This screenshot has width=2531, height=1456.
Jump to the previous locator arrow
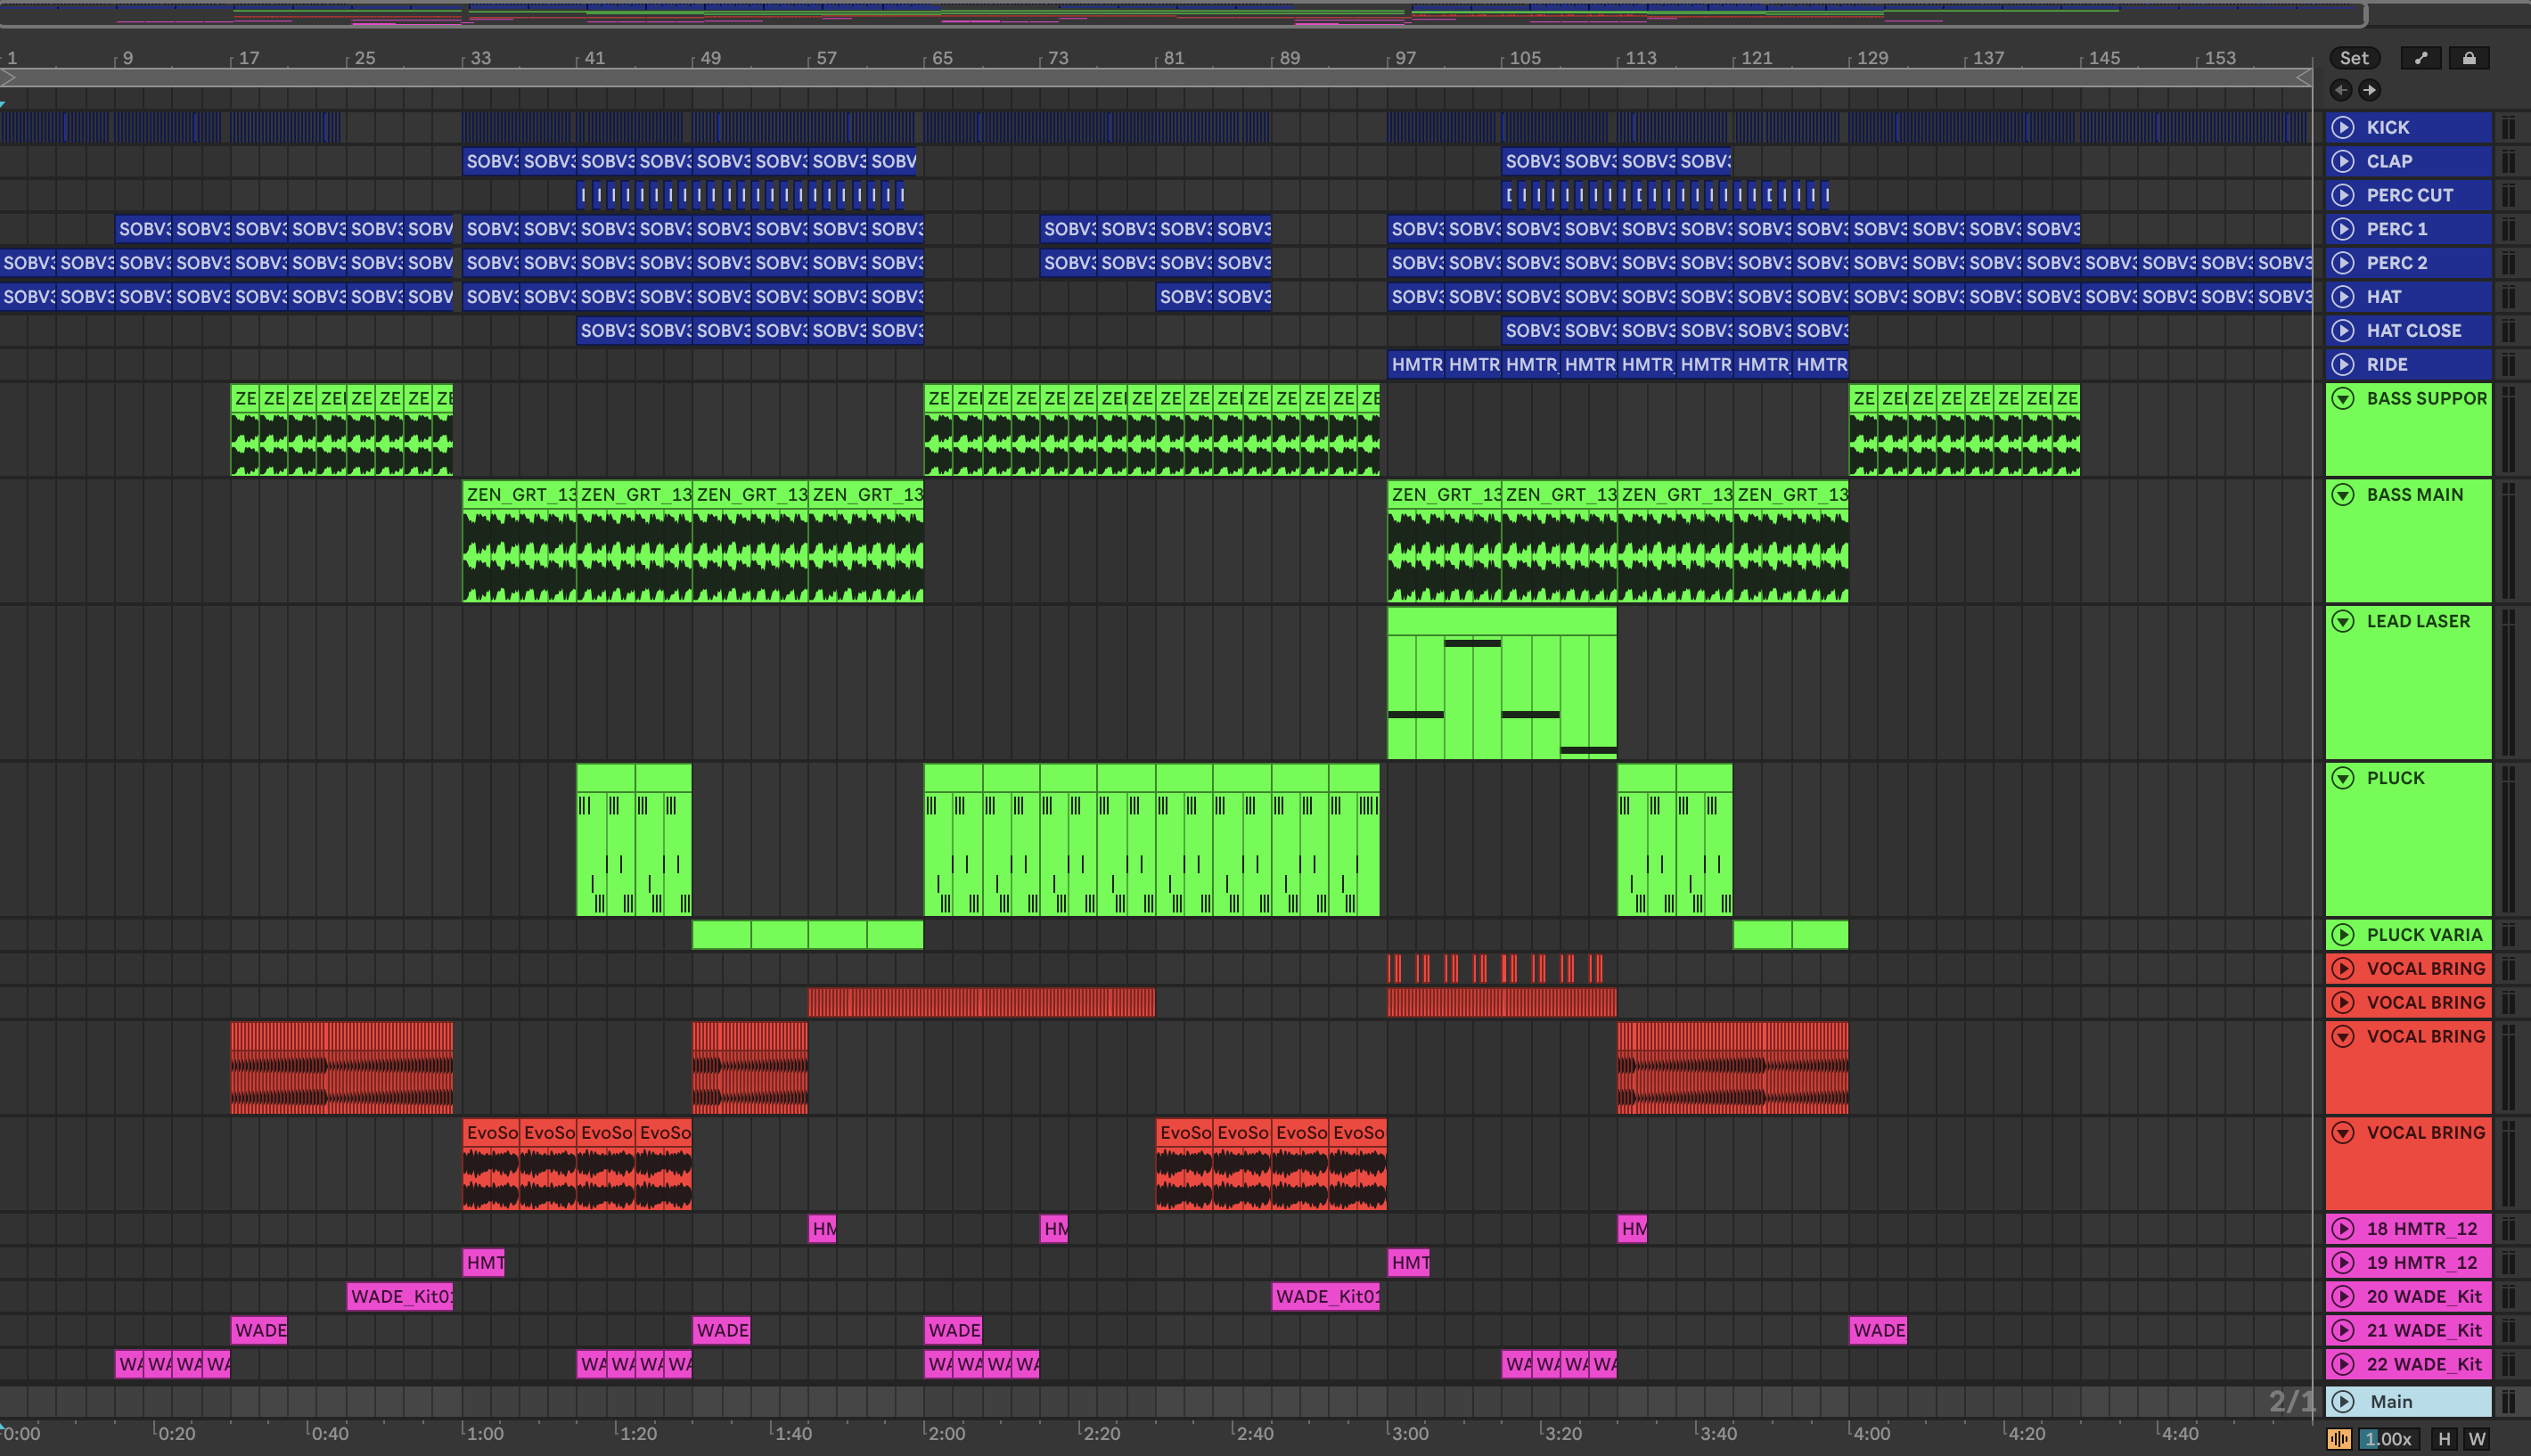pyautogui.click(x=2341, y=90)
